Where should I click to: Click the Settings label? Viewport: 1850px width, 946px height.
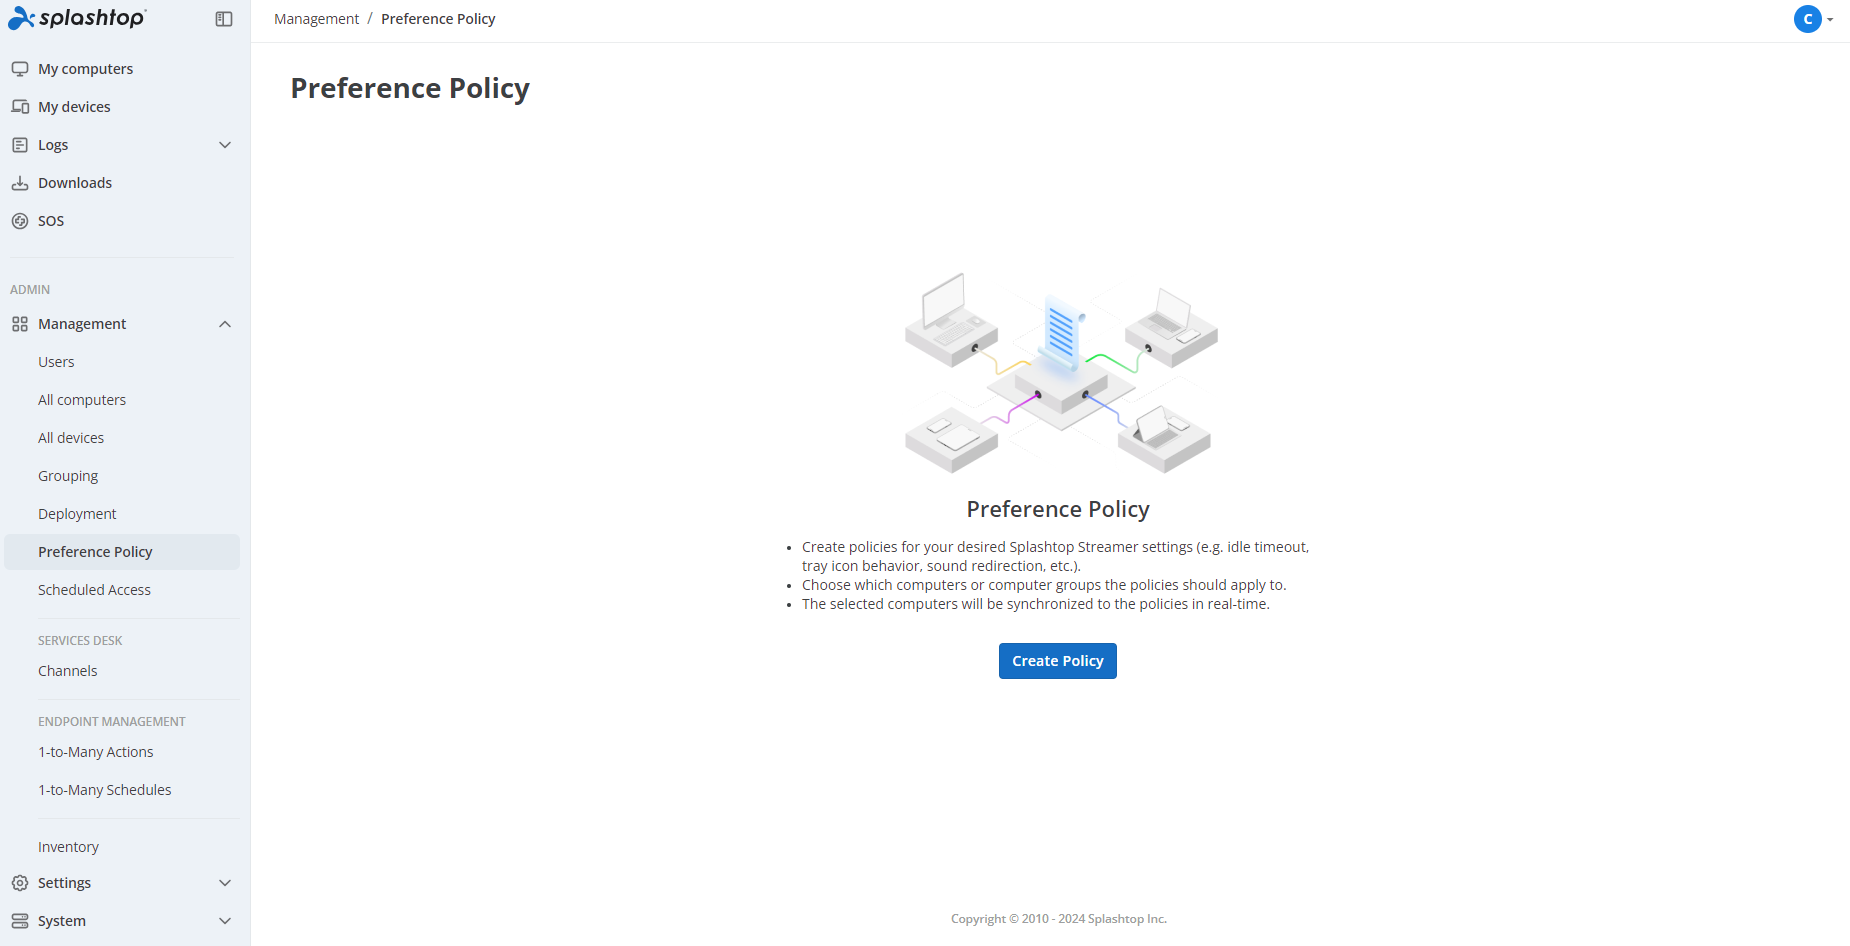click(x=64, y=883)
